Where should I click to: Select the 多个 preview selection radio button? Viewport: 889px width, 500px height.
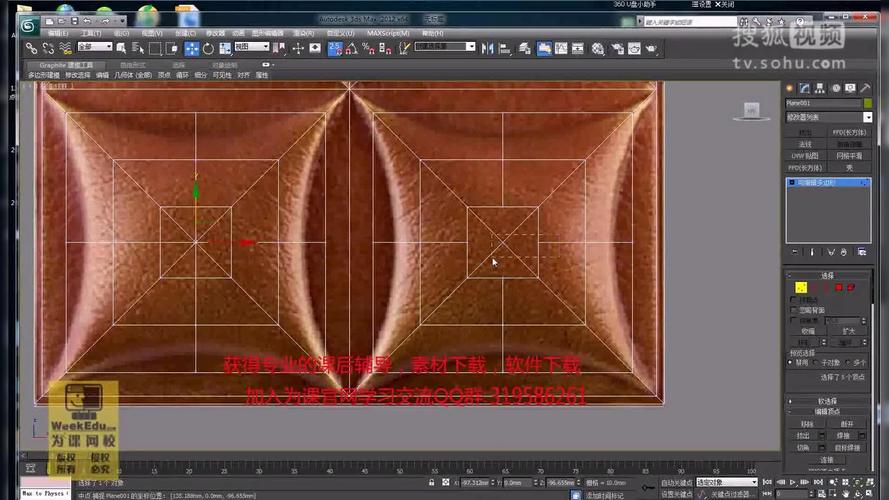point(848,362)
